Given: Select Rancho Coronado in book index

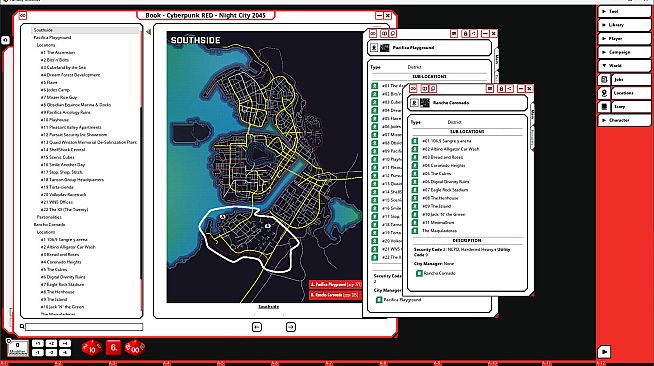Looking at the screenshot, I should click(x=49, y=224).
